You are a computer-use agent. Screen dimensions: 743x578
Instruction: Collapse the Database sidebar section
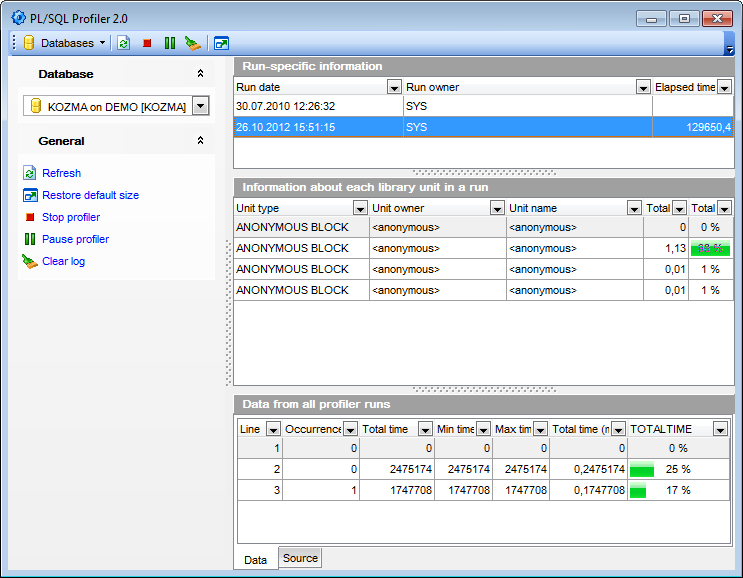[200, 74]
